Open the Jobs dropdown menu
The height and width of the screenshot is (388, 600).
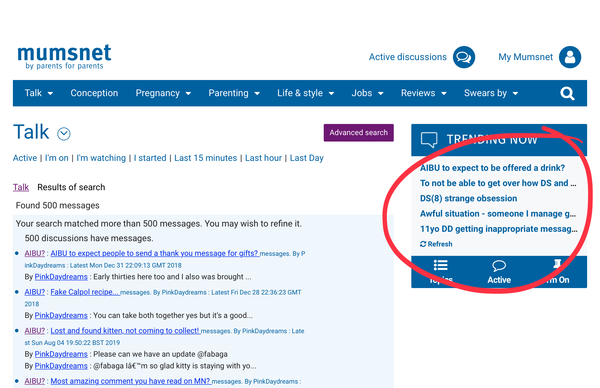[367, 93]
